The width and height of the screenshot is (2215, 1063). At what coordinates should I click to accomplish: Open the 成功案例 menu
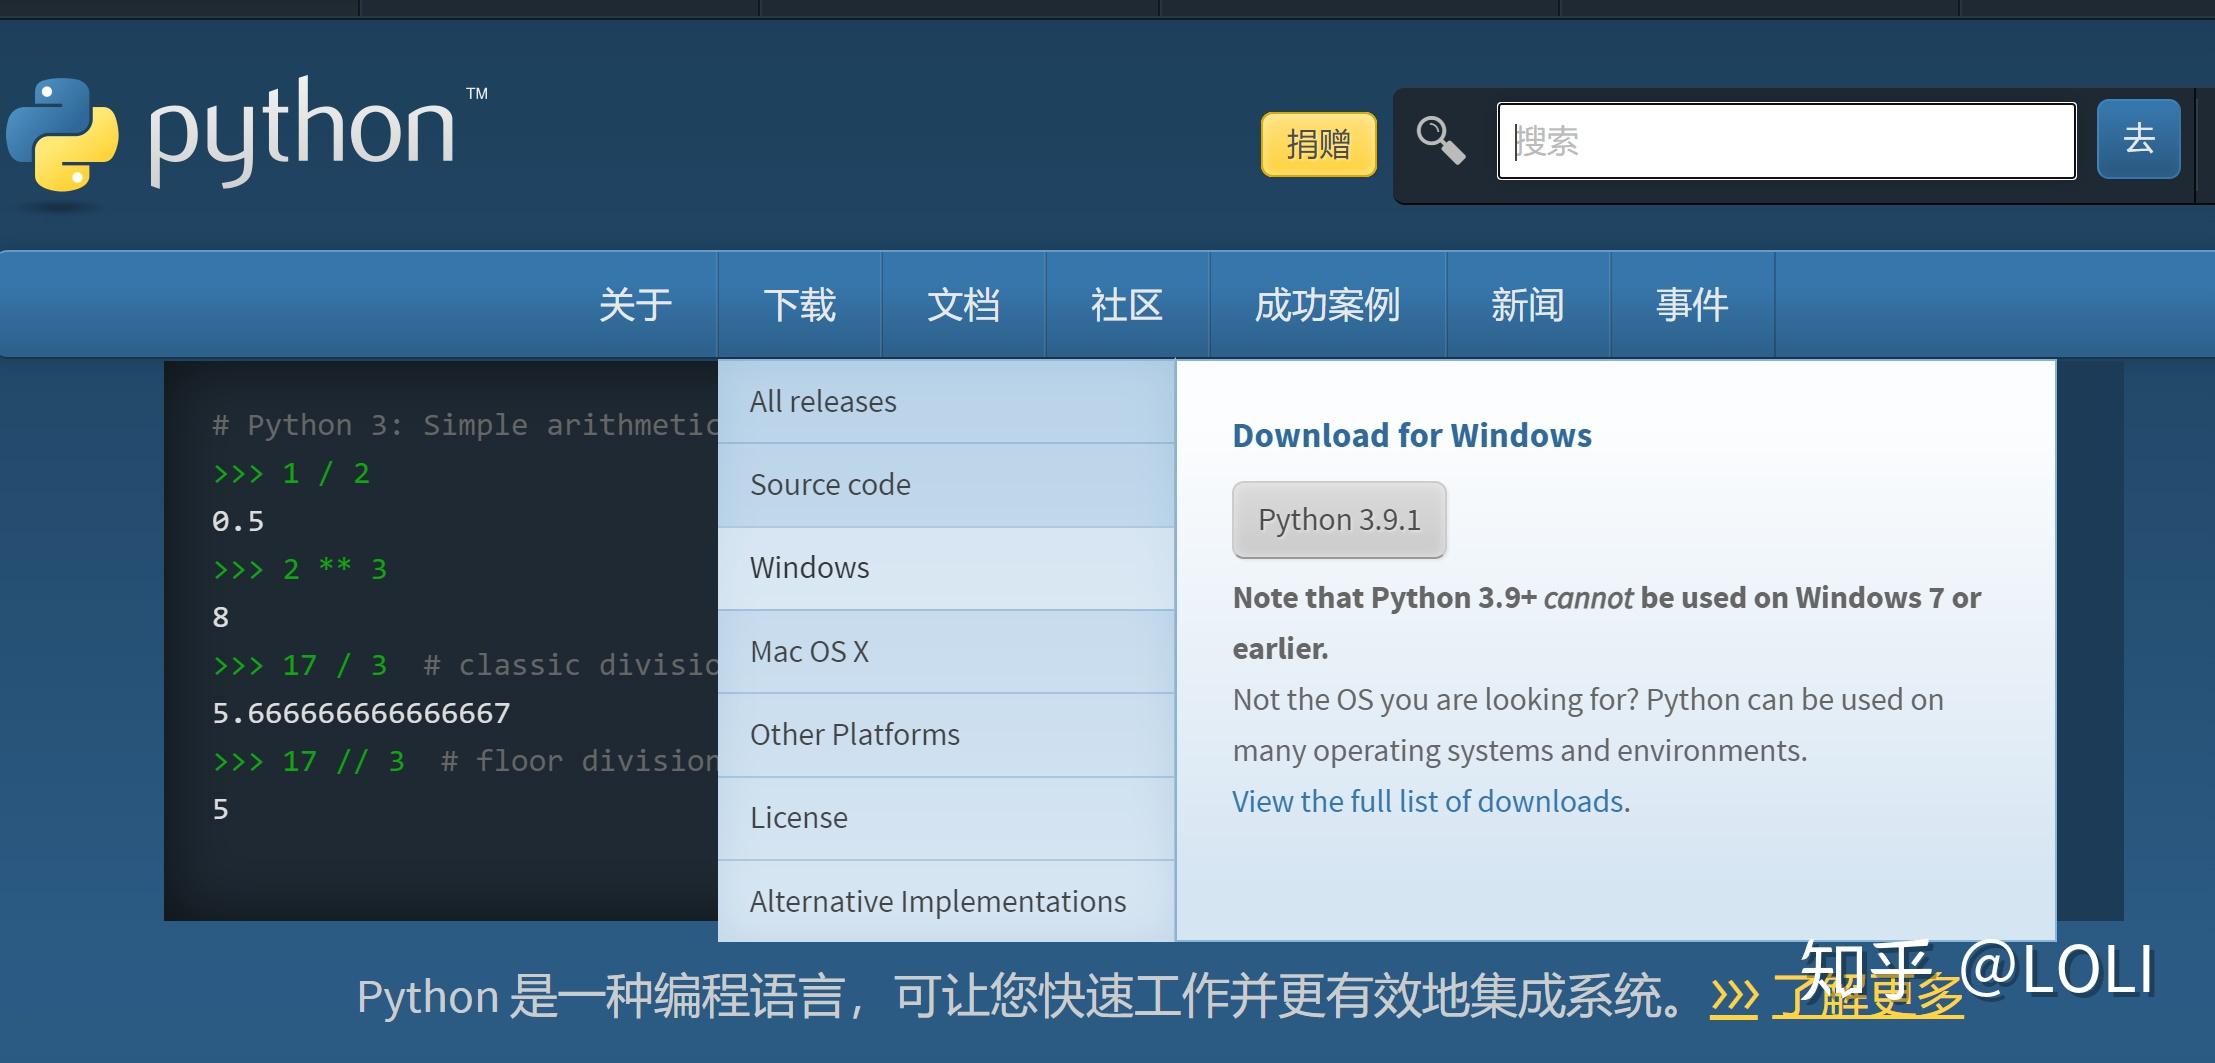(1328, 305)
